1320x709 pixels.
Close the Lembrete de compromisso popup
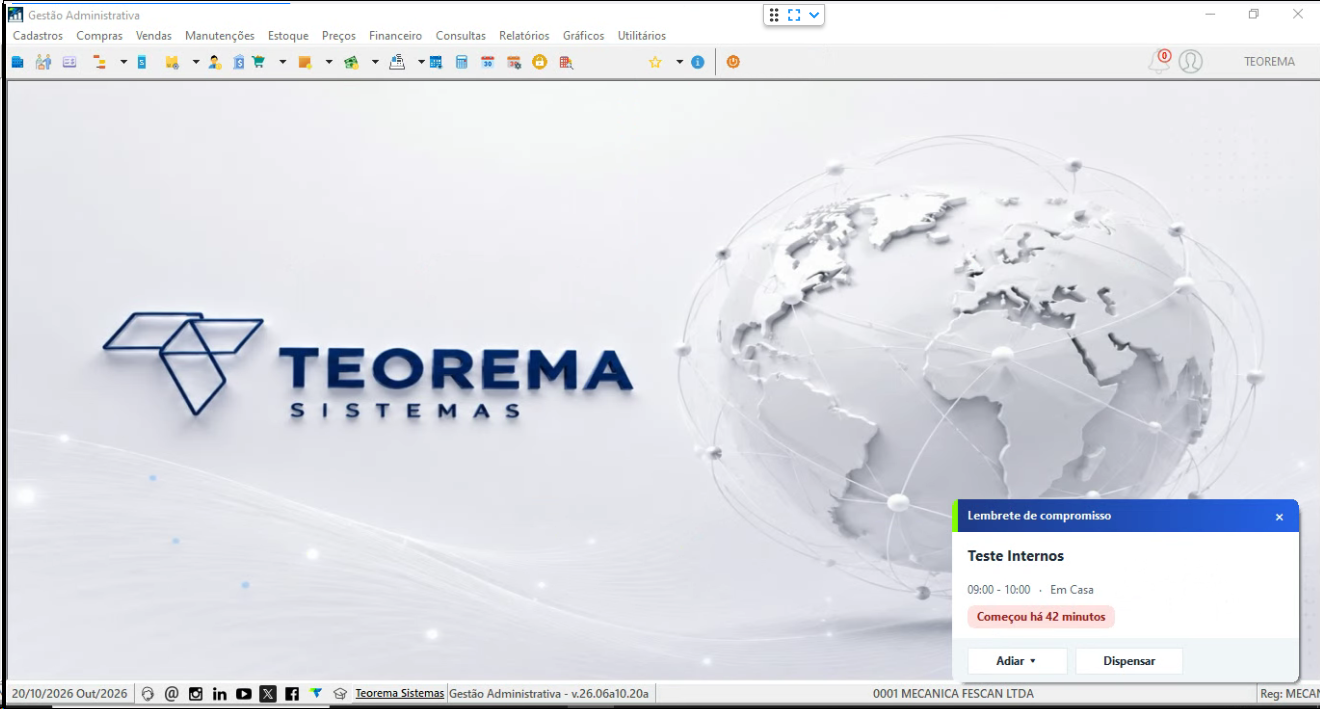(1279, 517)
